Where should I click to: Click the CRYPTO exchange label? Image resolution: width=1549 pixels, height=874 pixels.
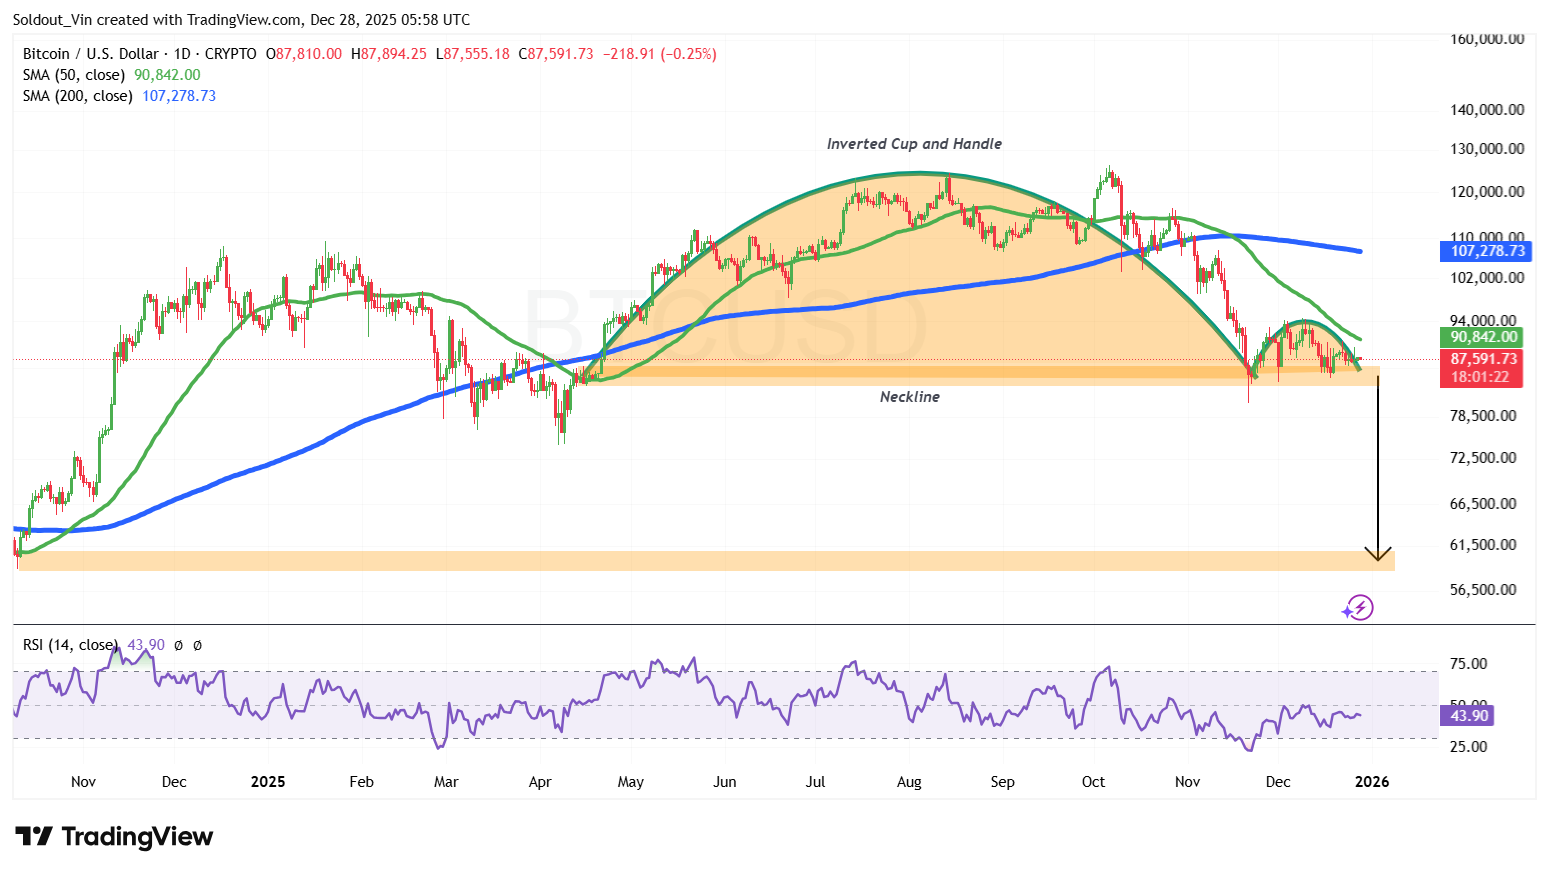pyautogui.click(x=230, y=54)
